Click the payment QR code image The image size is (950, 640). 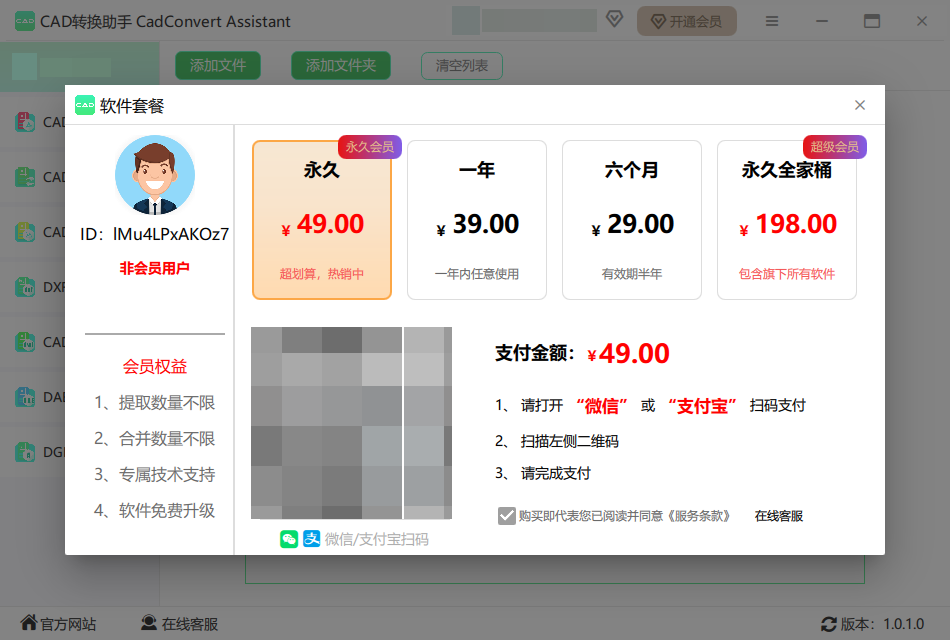click(x=351, y=423)
